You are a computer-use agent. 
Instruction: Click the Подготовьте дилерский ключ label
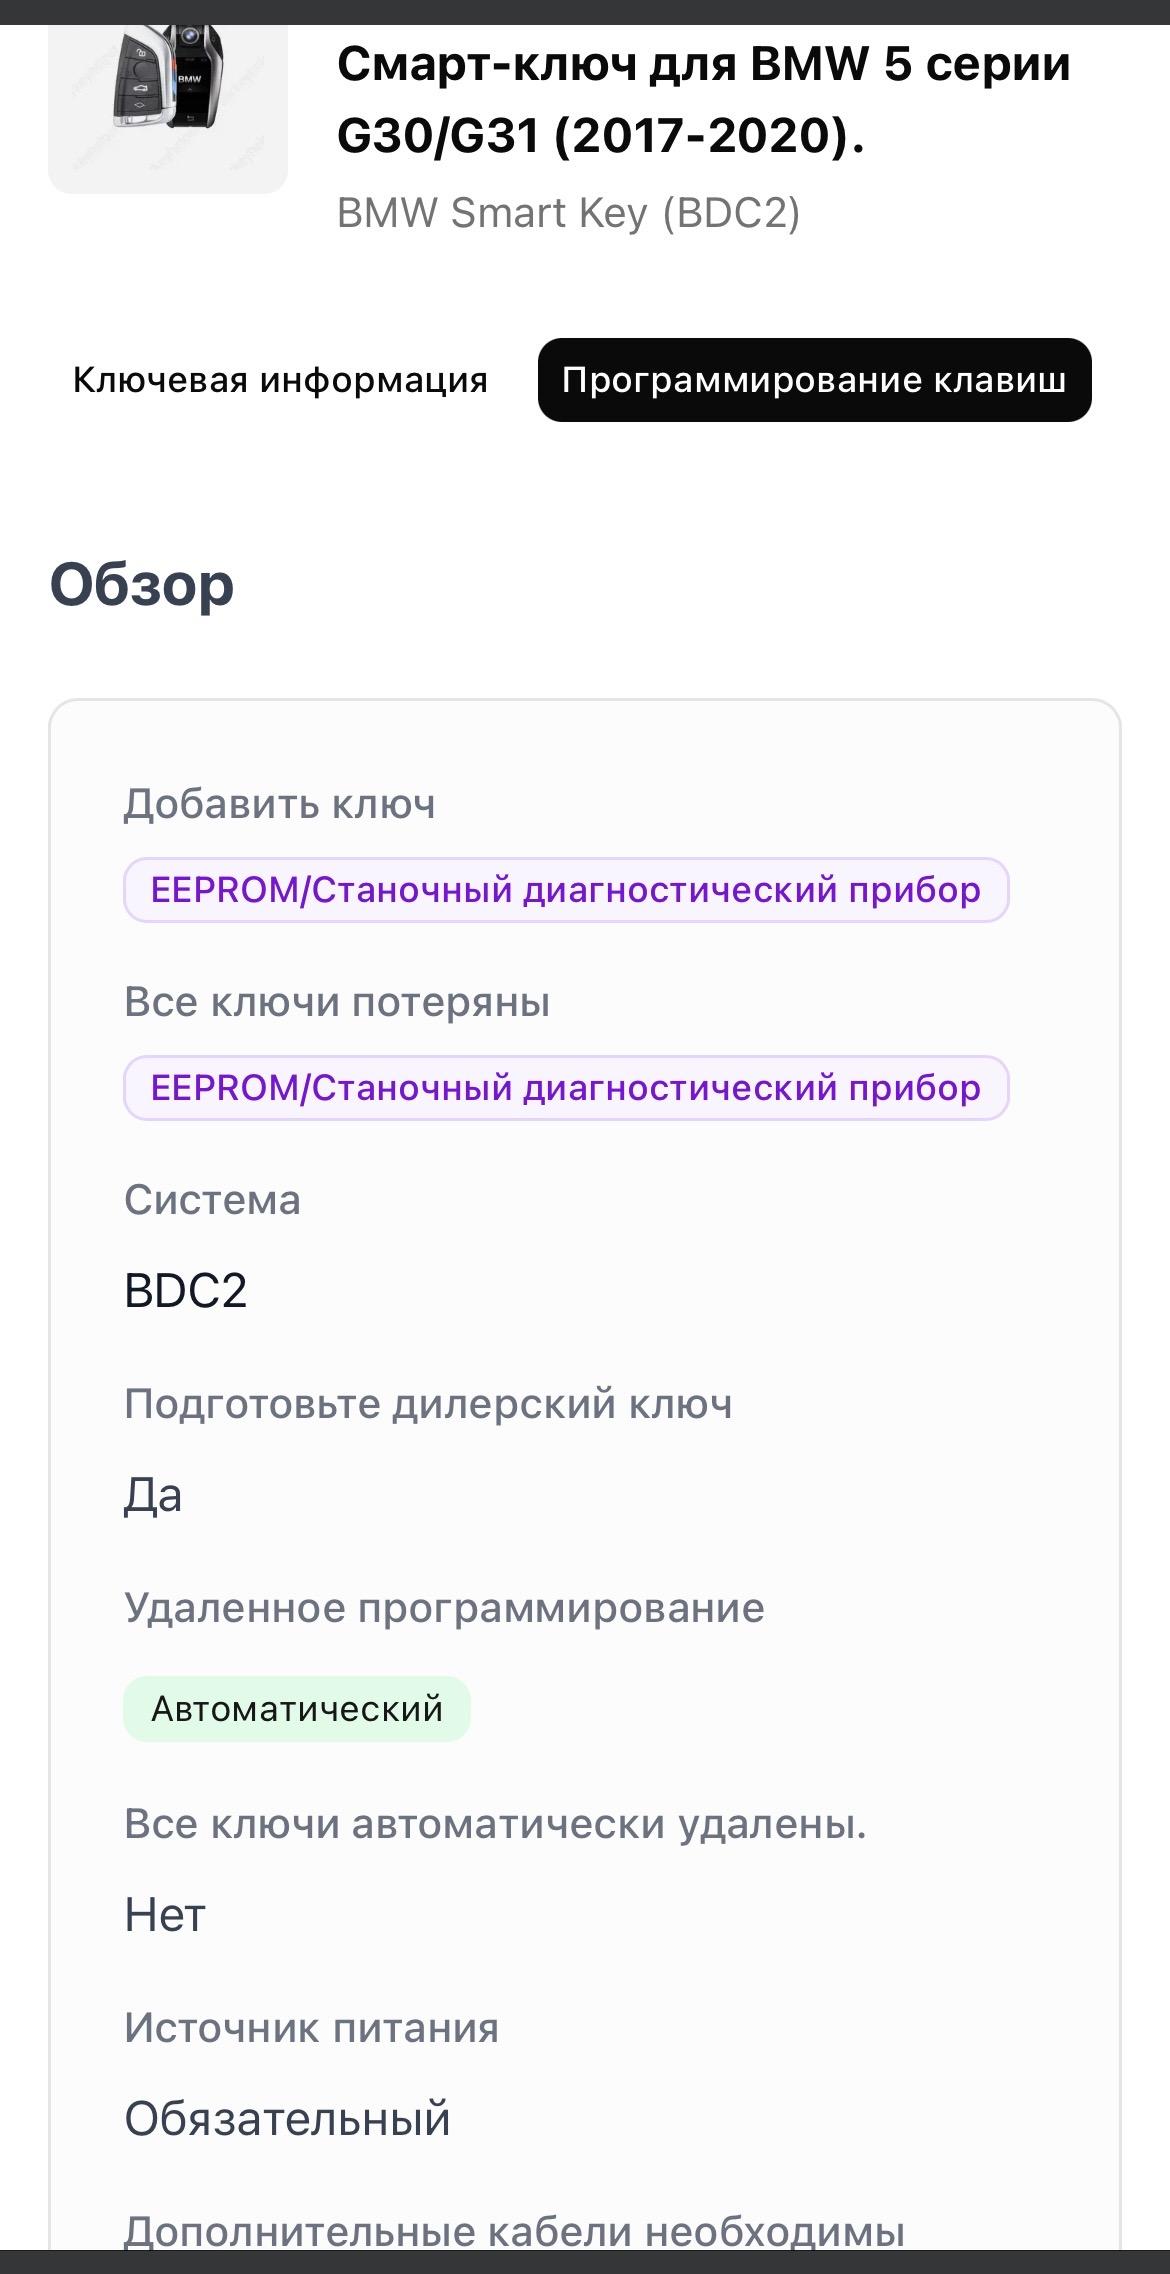(x=428, y=1404)
